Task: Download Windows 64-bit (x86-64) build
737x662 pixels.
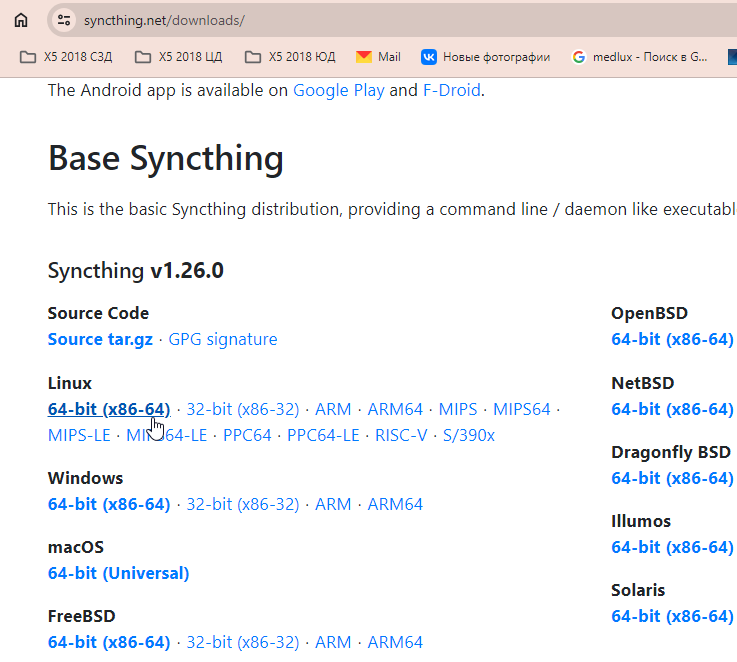Action: (109, 504)
